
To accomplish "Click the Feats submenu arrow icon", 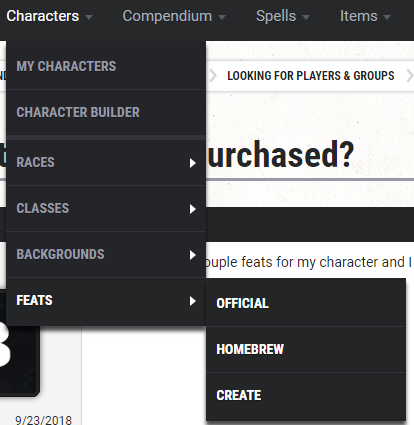I will (192, 301).
